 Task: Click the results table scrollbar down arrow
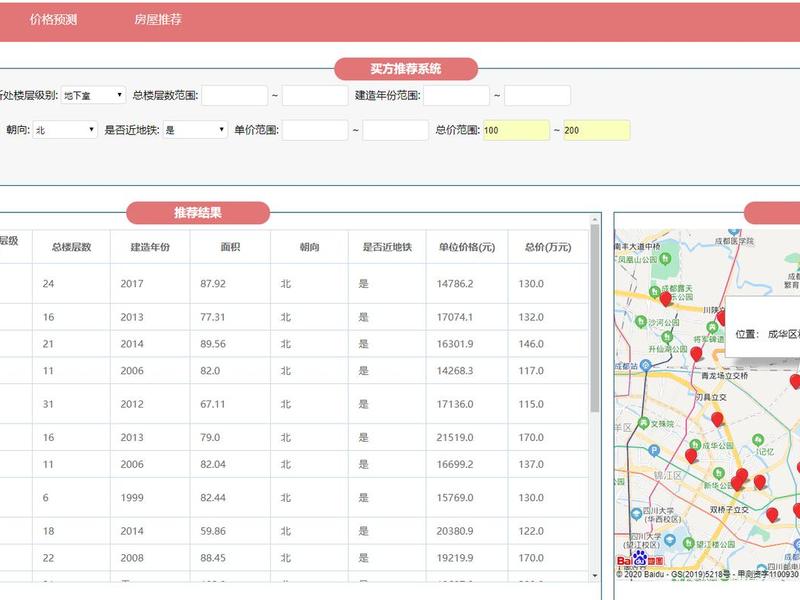click(x=595, y=576)
